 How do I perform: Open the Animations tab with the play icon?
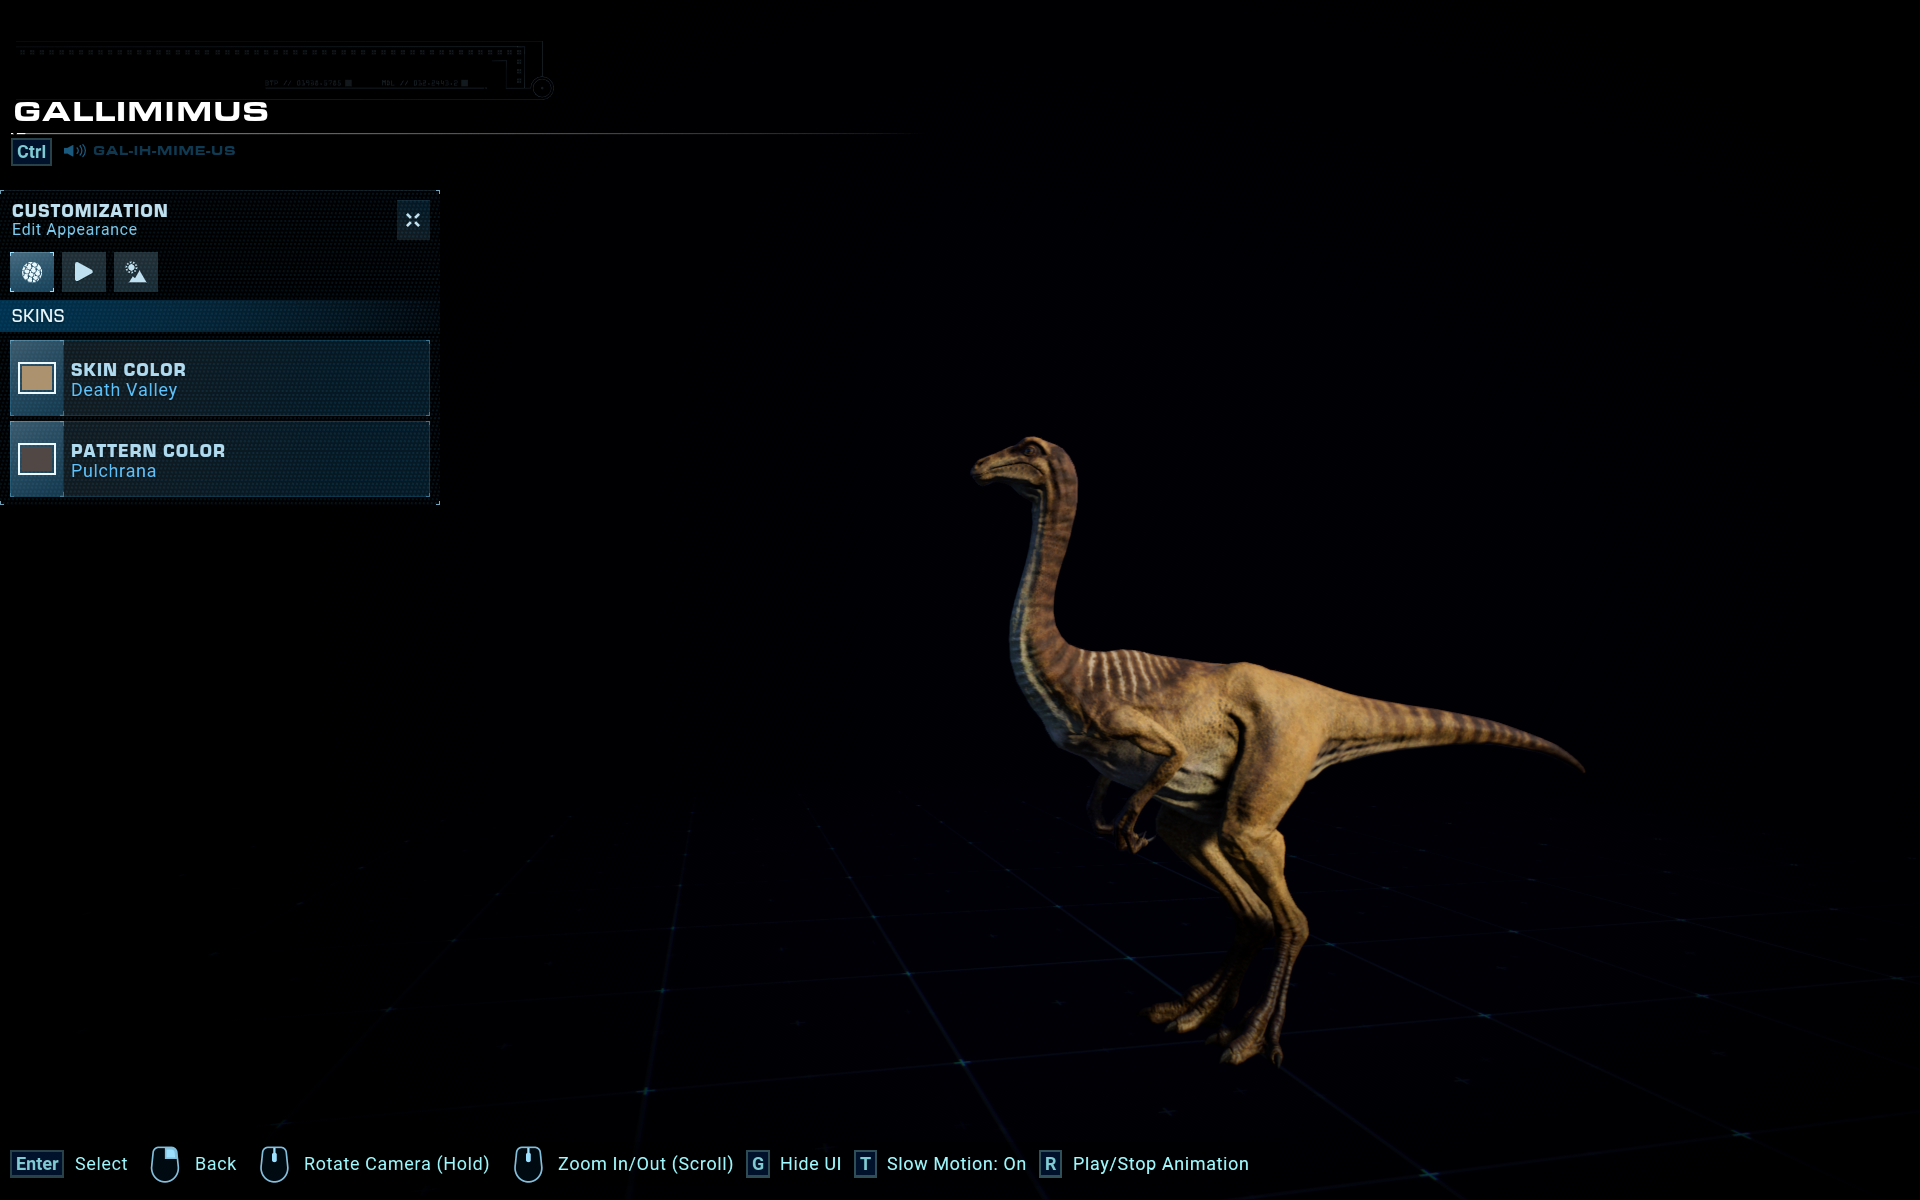(84, 272)
